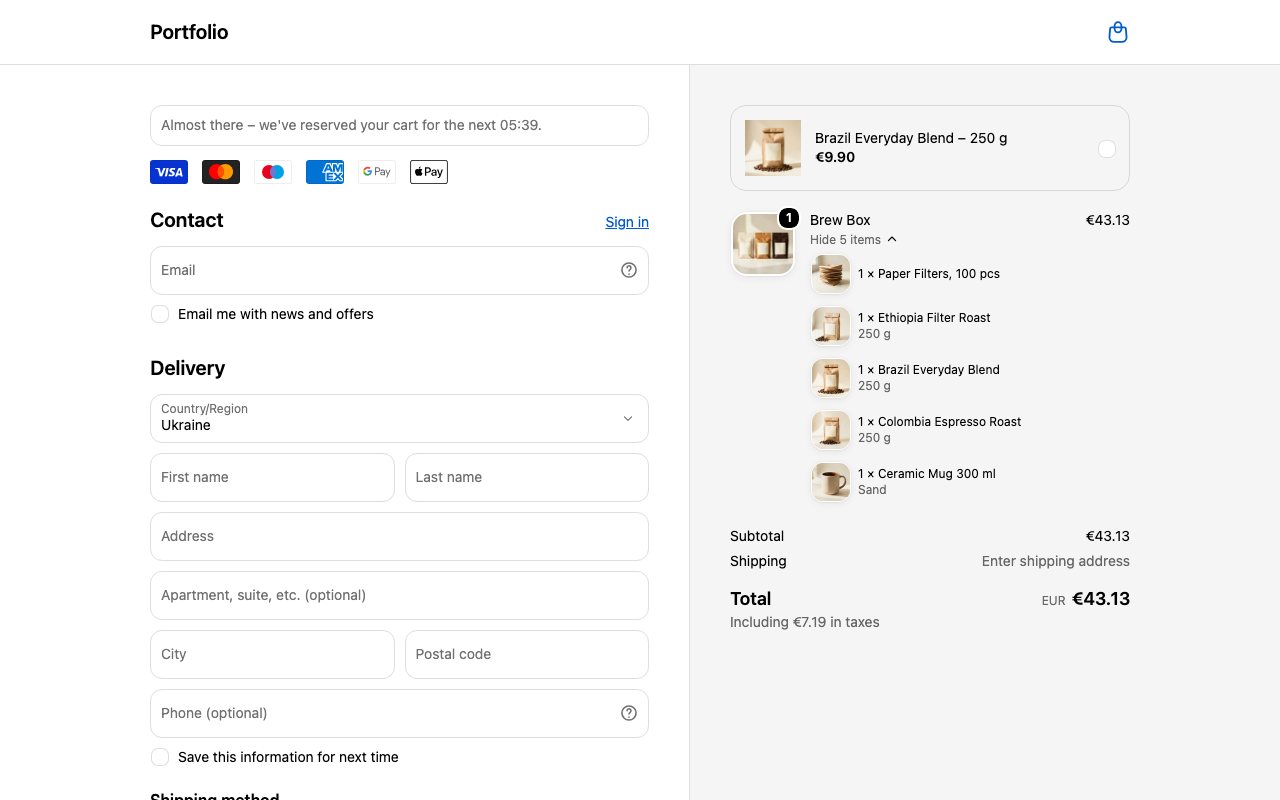The width and height of the screenshot is (1280, 800).
Task: Open the shopping bag cart icon
Action: [1118, 33]
